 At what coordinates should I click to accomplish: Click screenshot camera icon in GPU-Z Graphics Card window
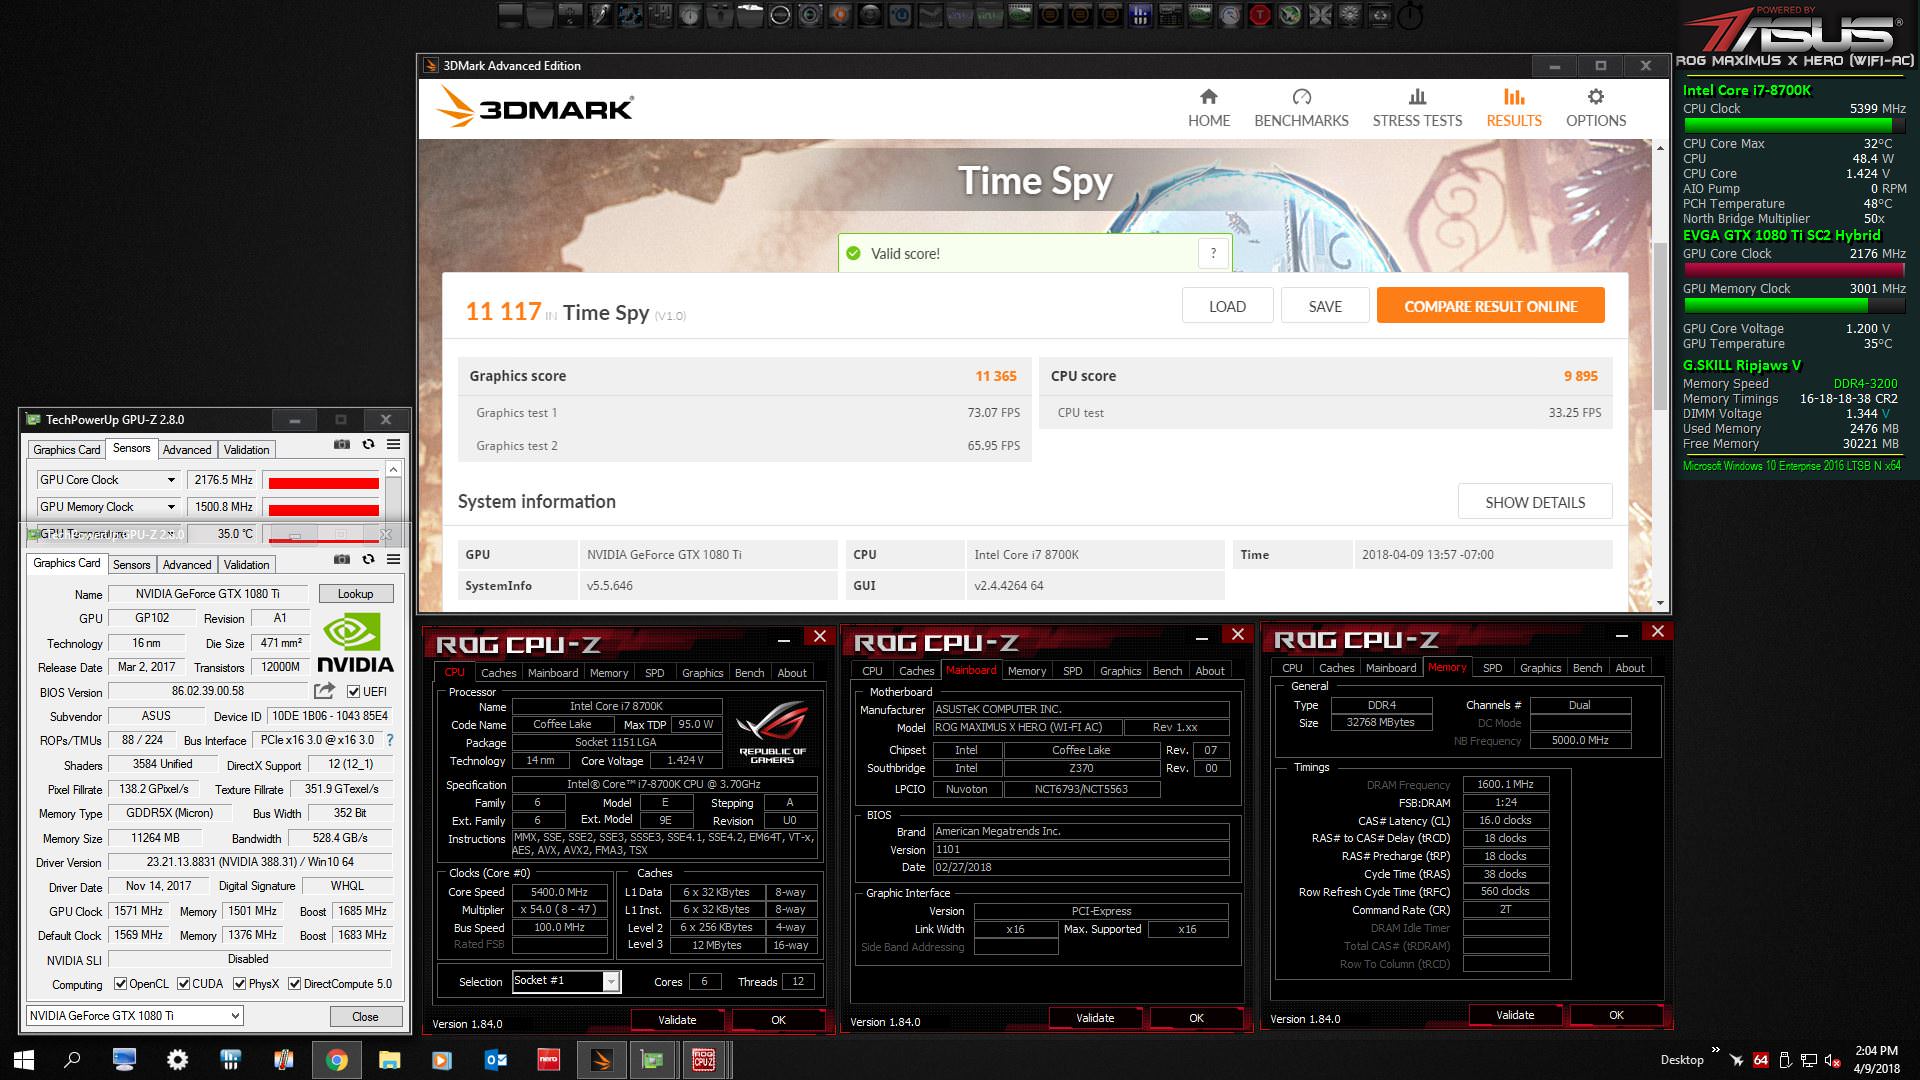click(341, 560)
